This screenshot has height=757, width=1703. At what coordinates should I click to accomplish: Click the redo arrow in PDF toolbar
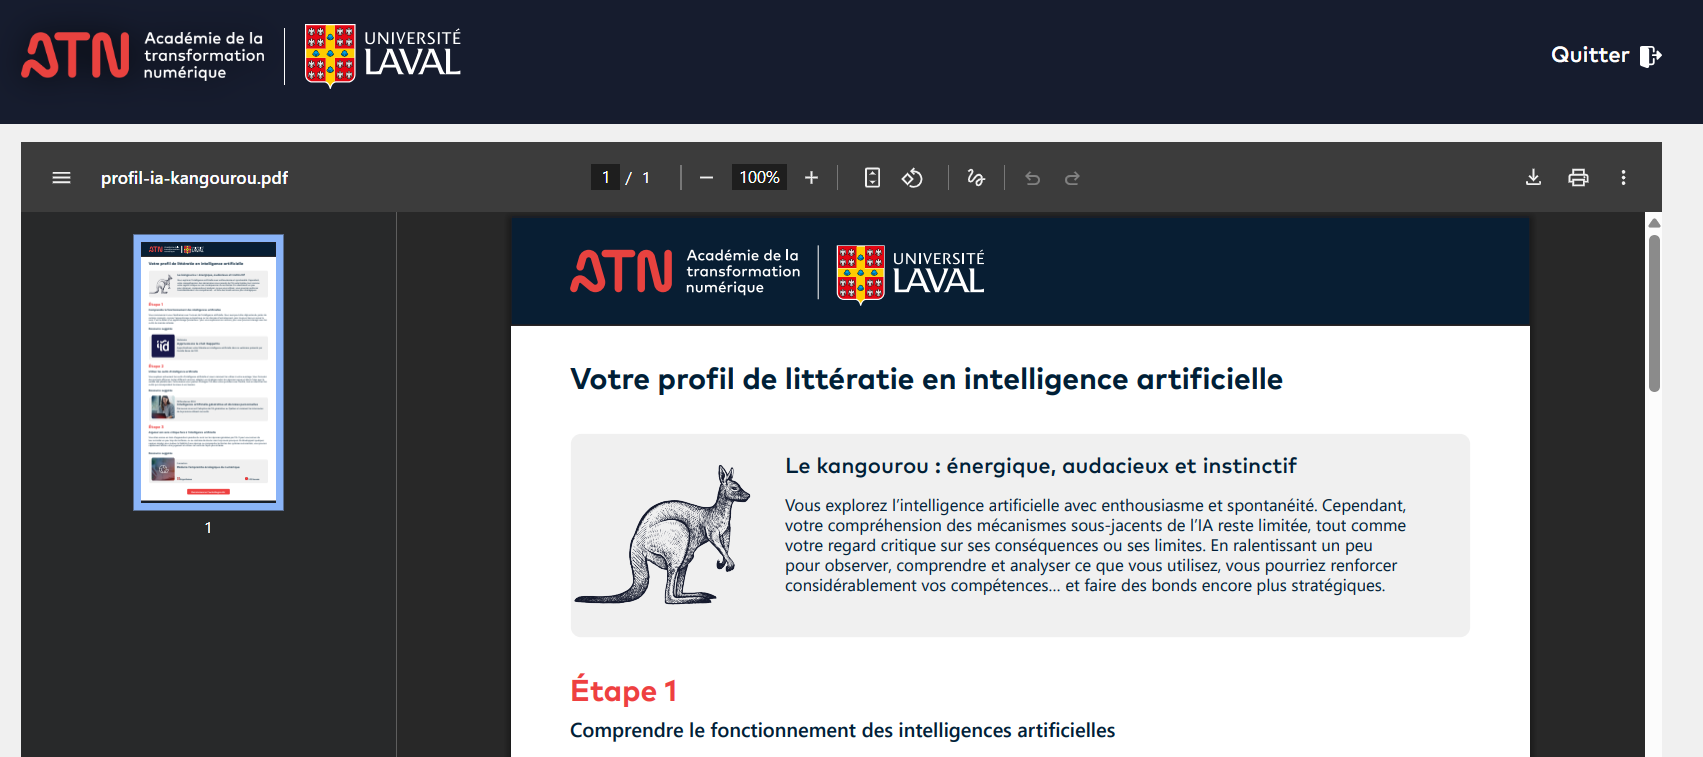pos(1072,178)
